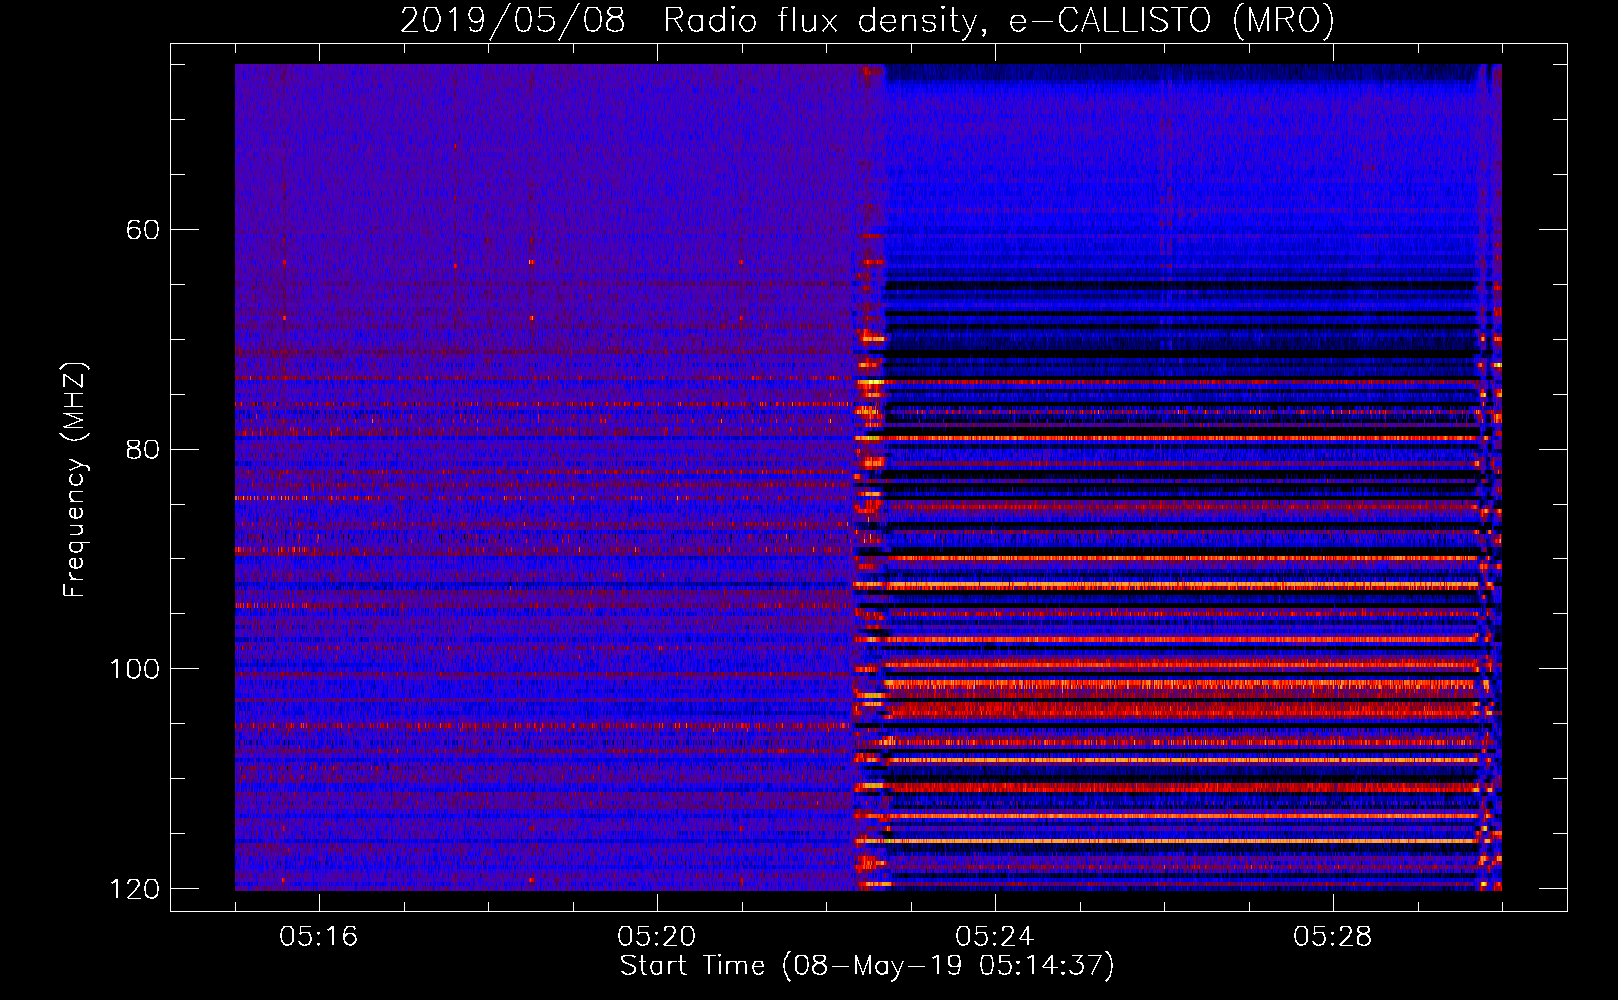
Task: Click the '05:24' time tick label
Action: tap(995, 937)
